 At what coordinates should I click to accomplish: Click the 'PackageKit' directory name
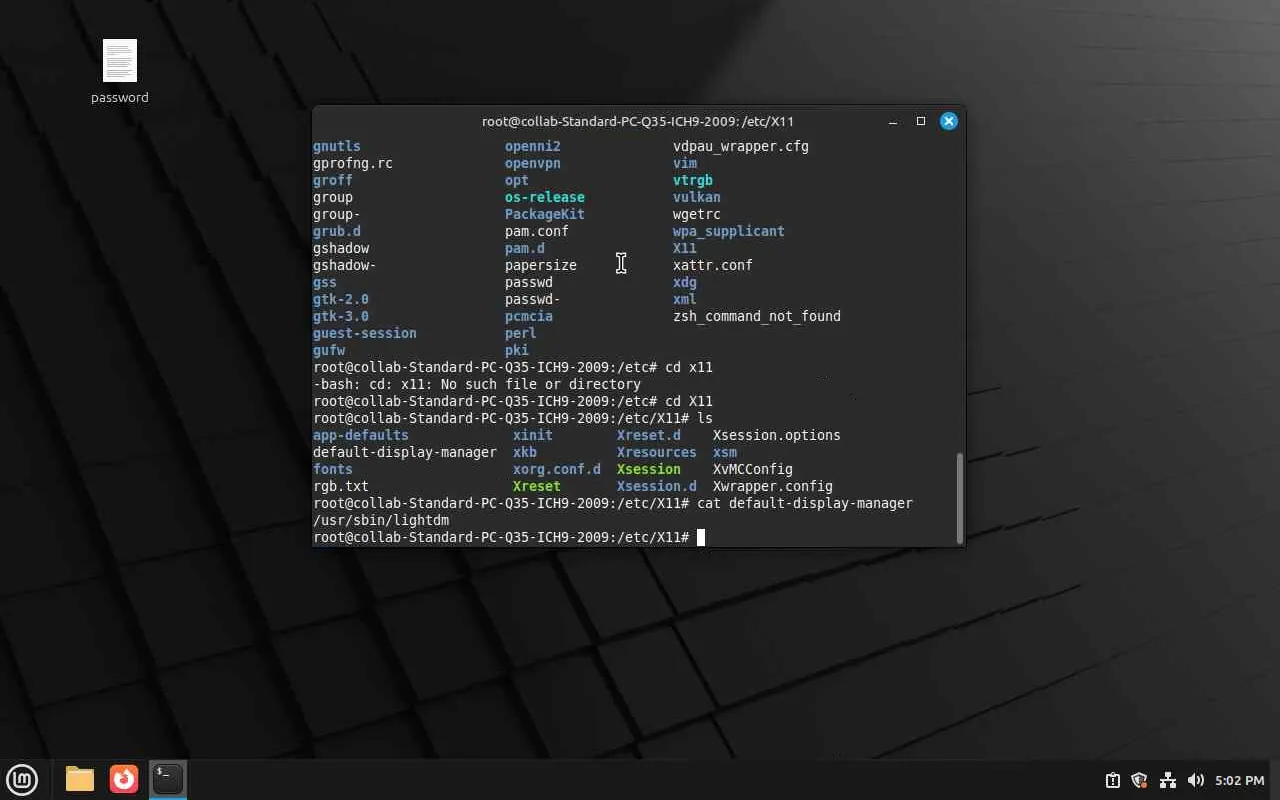coord(545,214)
